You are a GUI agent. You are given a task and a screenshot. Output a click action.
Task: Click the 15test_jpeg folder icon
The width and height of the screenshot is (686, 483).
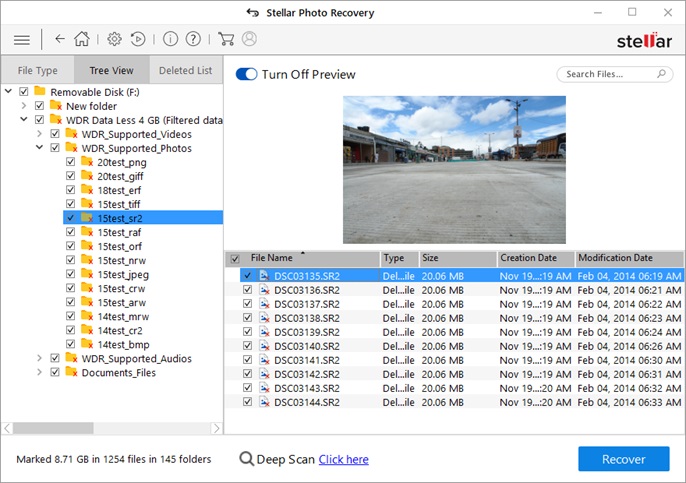point(87,274)
